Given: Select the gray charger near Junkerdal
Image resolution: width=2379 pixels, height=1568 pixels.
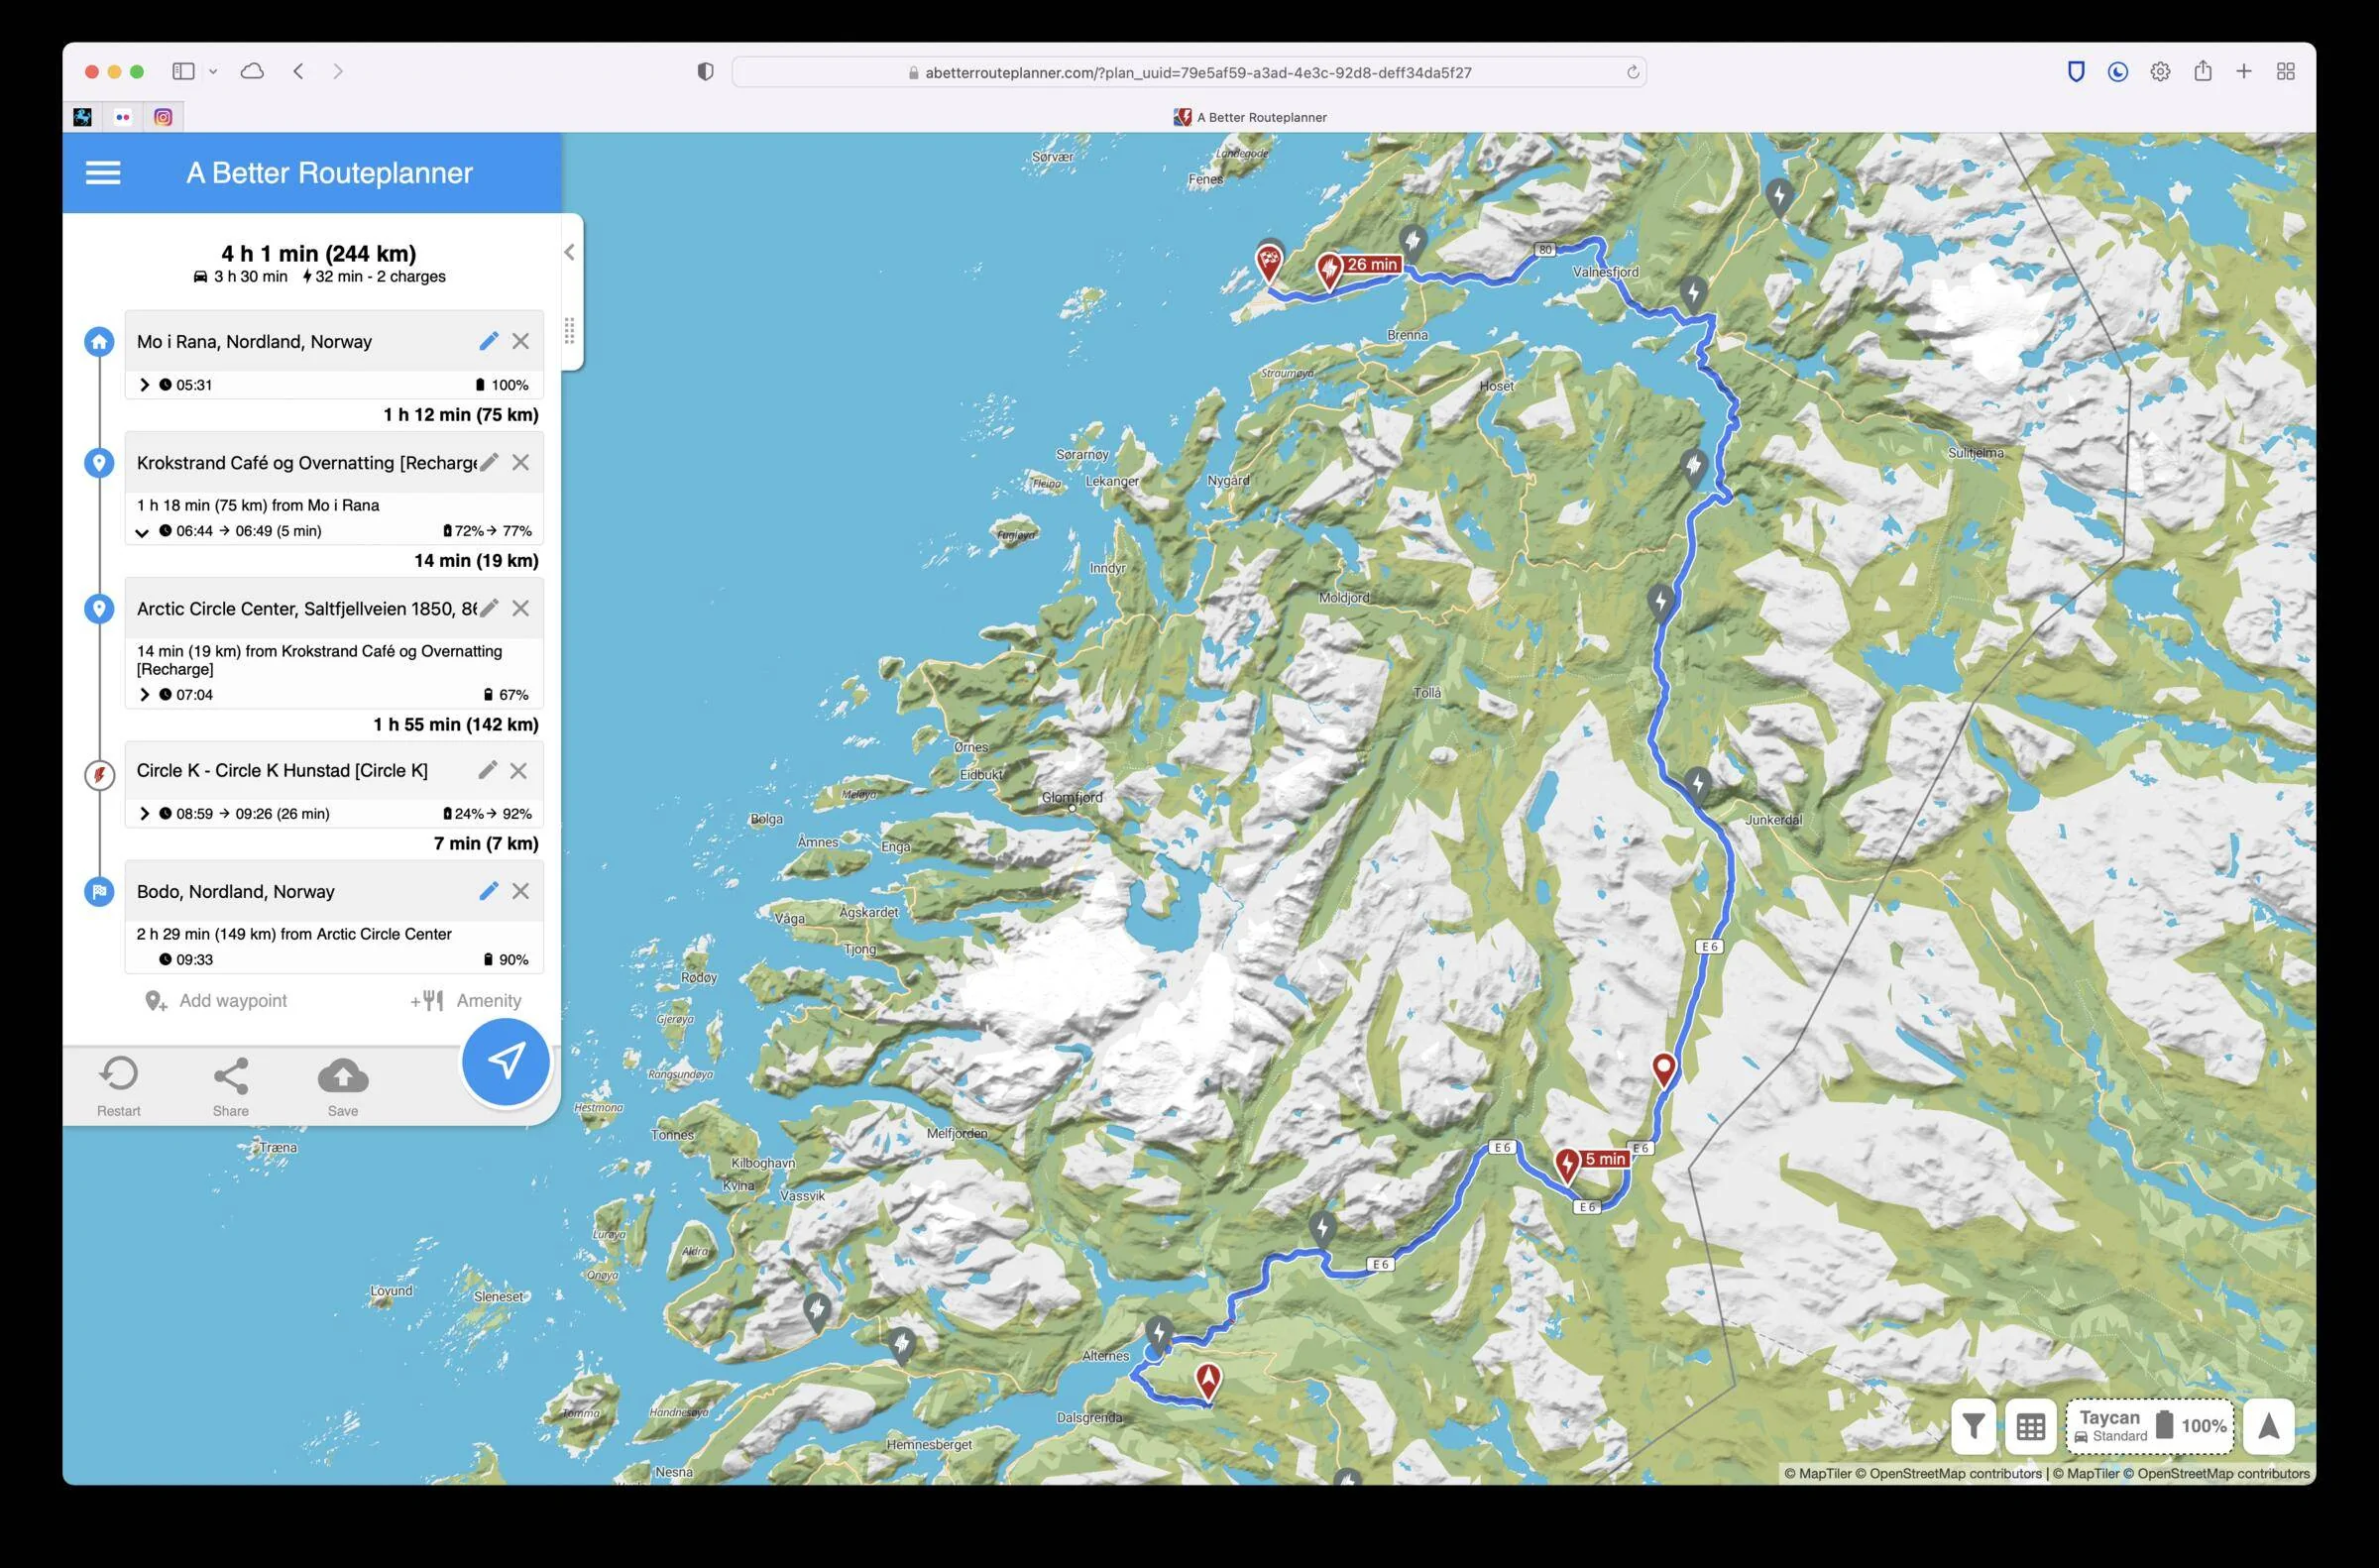Looking at the screenshot, I should (x=1697, y=784).
